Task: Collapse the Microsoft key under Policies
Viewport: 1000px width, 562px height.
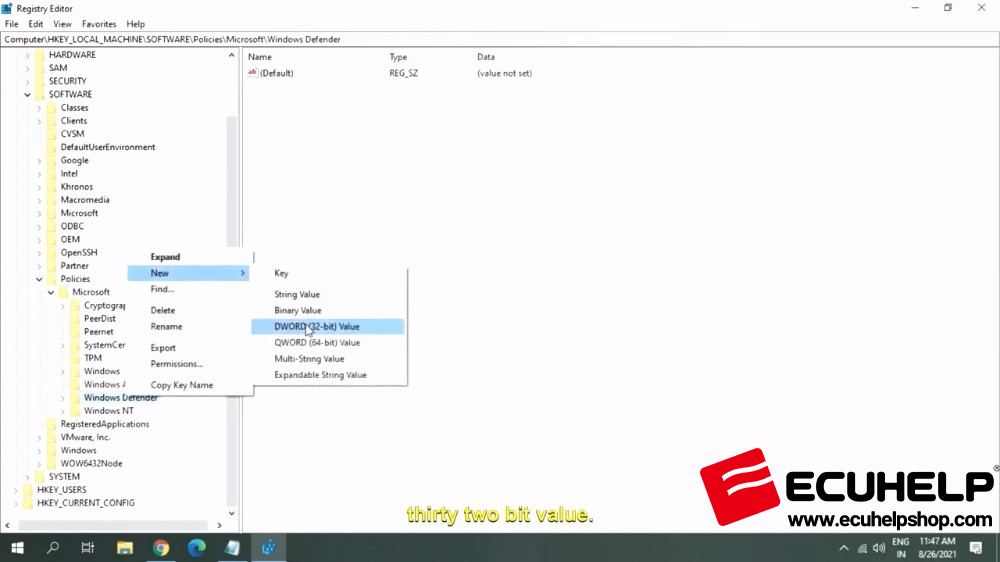Action: (x=51, y=292)
